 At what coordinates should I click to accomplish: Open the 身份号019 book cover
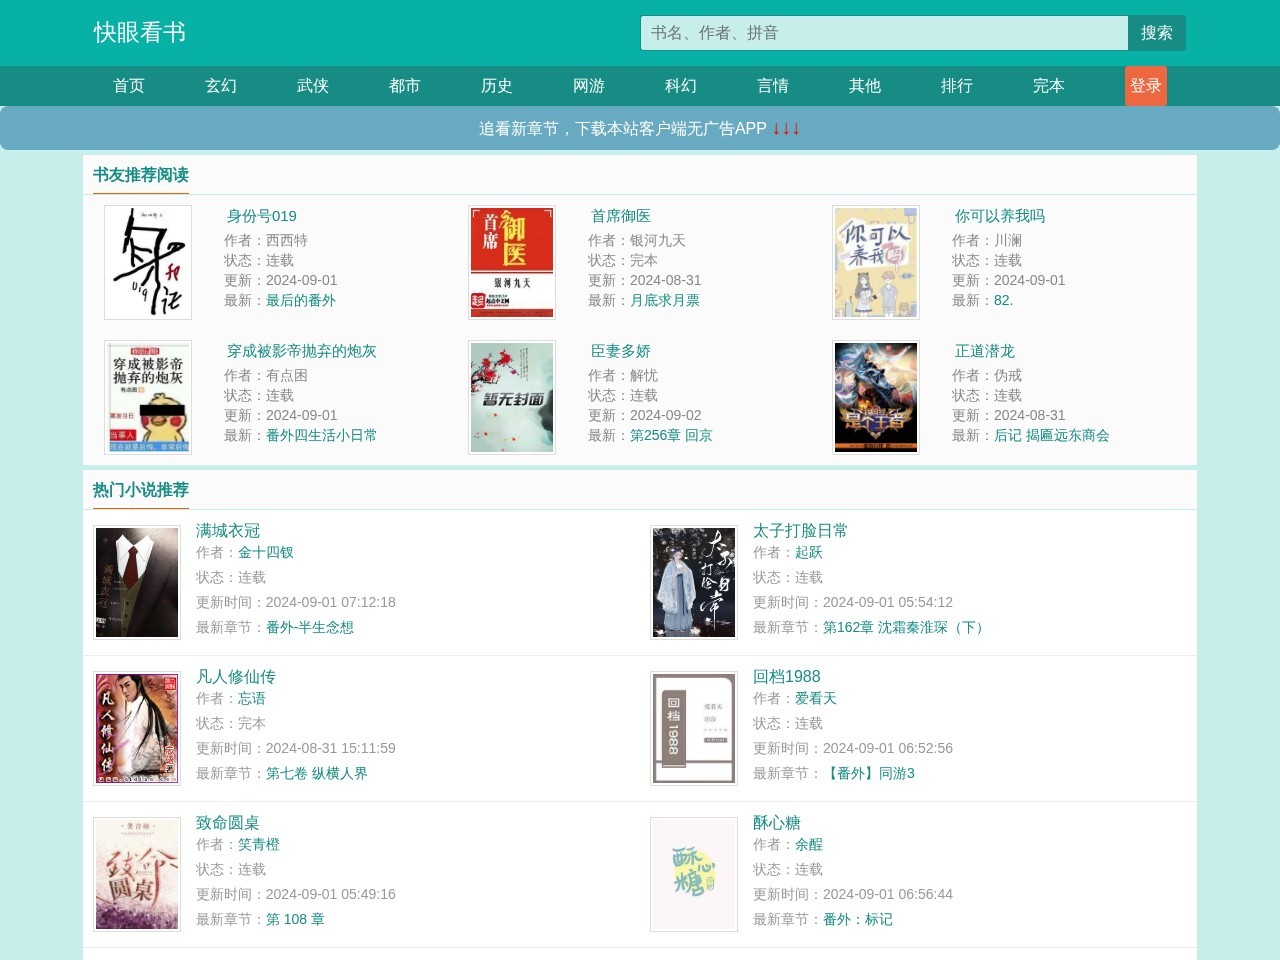tap(148, 263)
